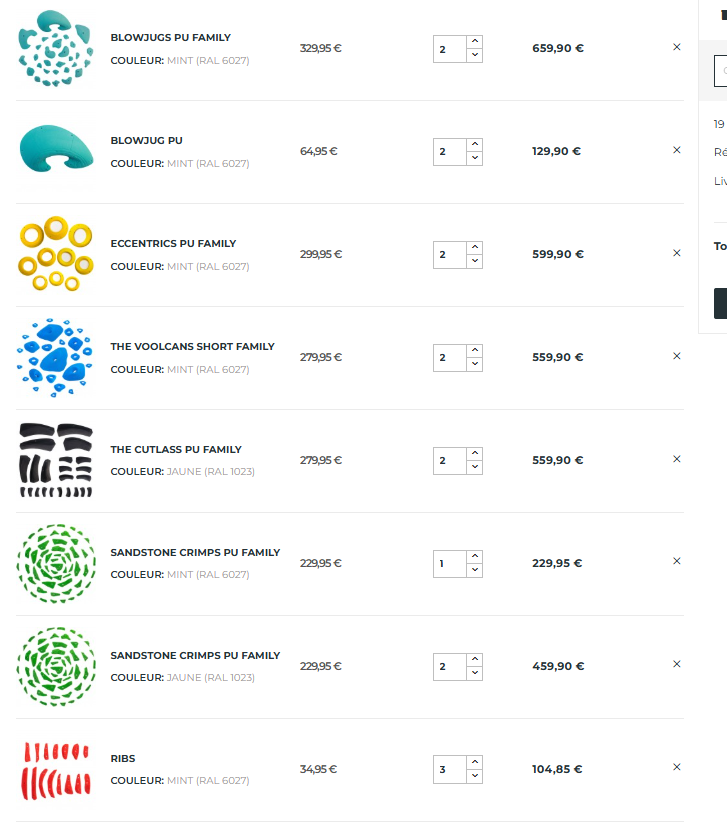The image size is (727, 824).
Task: Click quantity field for Sandstone Crimps Mint
Action: point(449,564)
